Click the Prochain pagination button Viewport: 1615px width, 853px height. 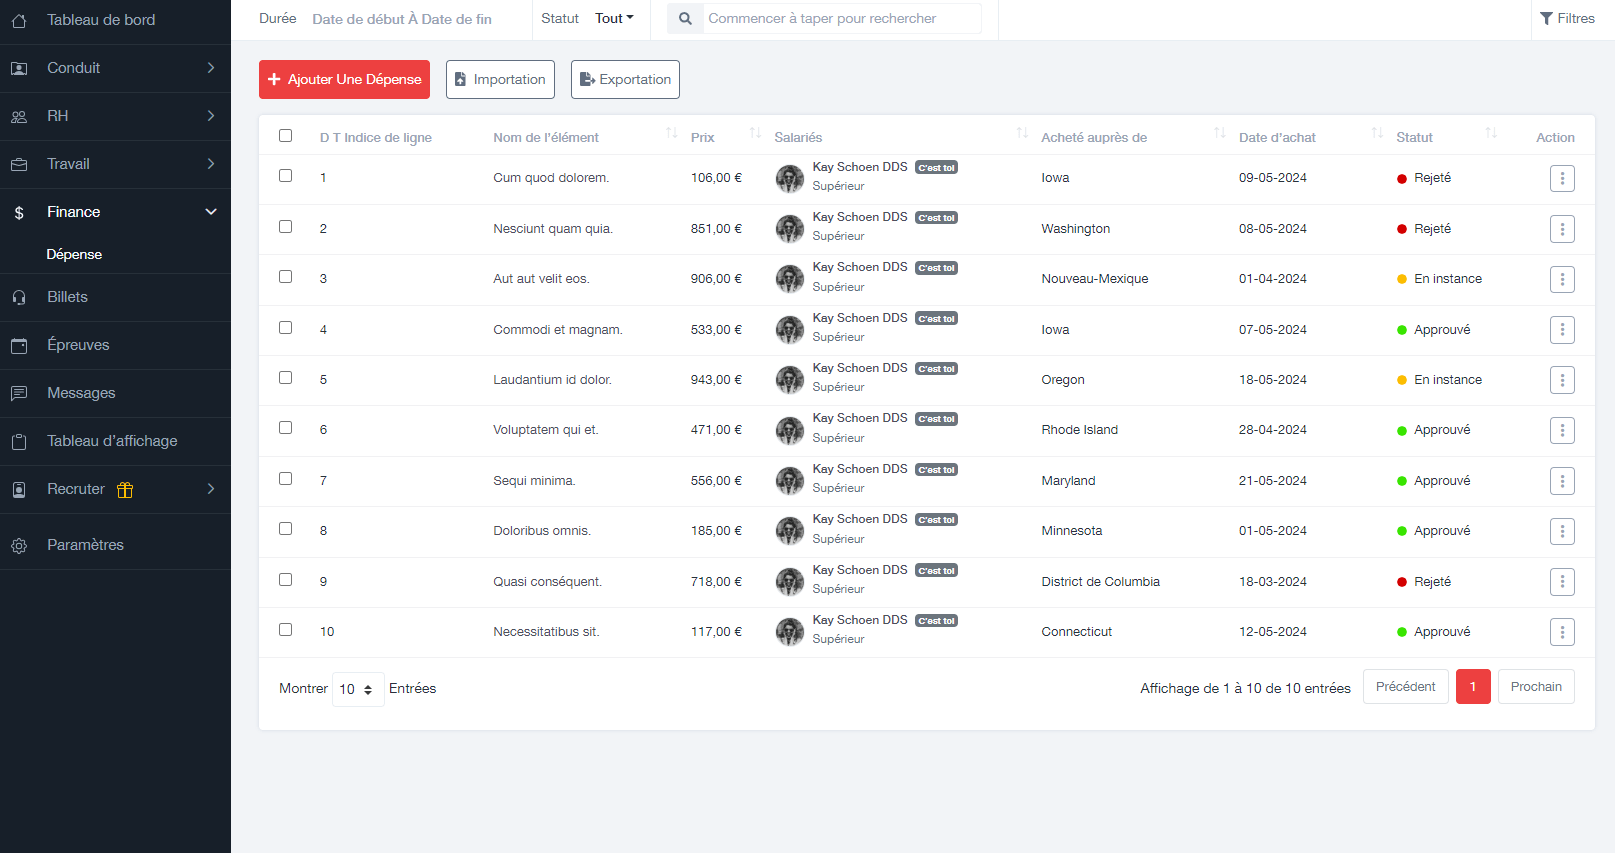pos(1536,687)
